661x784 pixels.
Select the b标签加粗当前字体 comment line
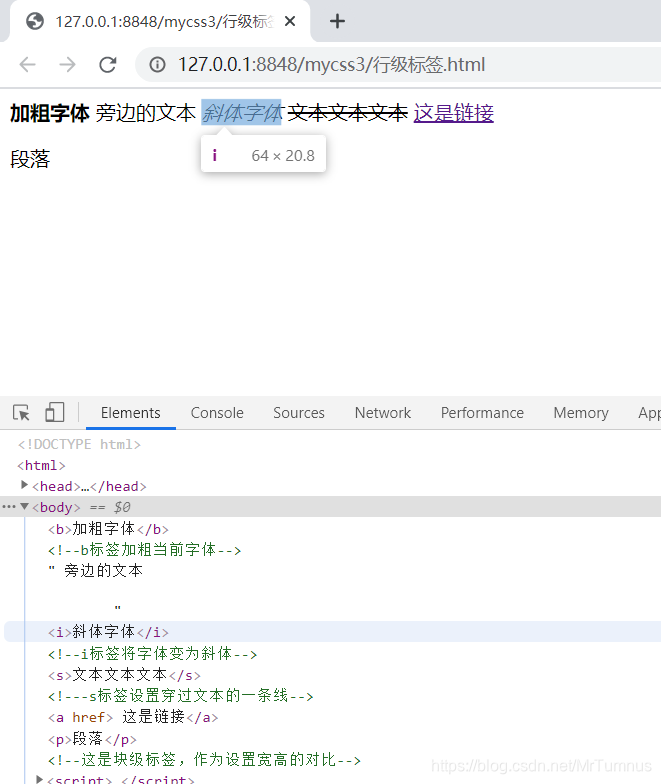pyautogui.click(x=144, y=550)
